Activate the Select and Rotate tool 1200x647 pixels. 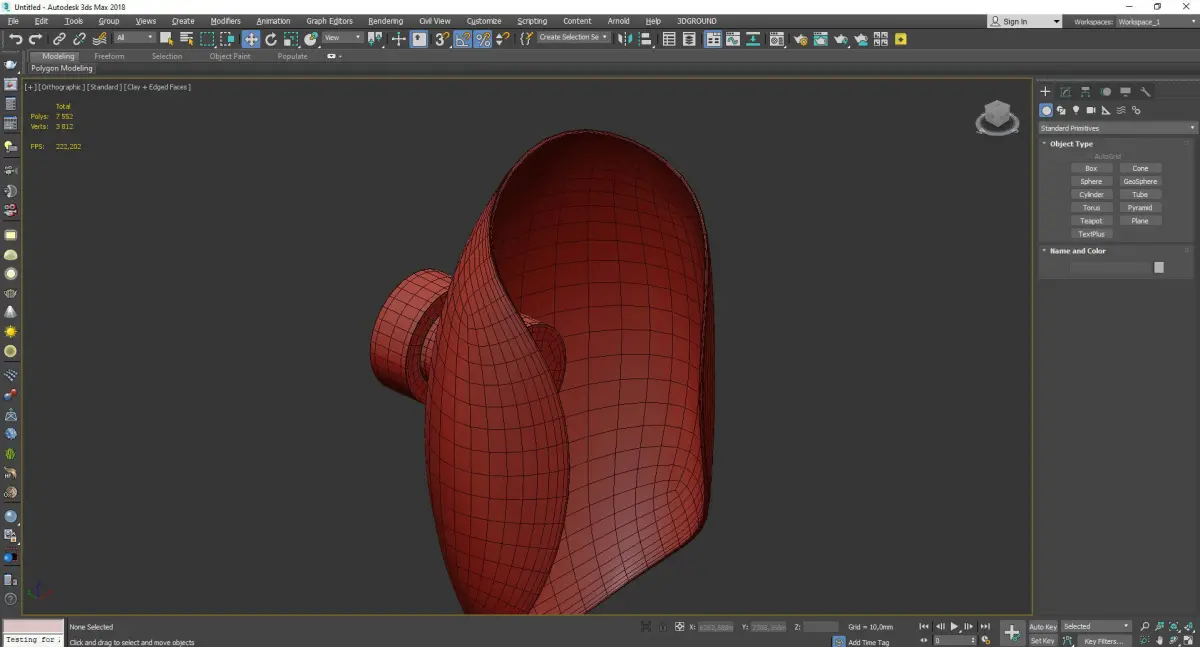[x=271, y=39]
